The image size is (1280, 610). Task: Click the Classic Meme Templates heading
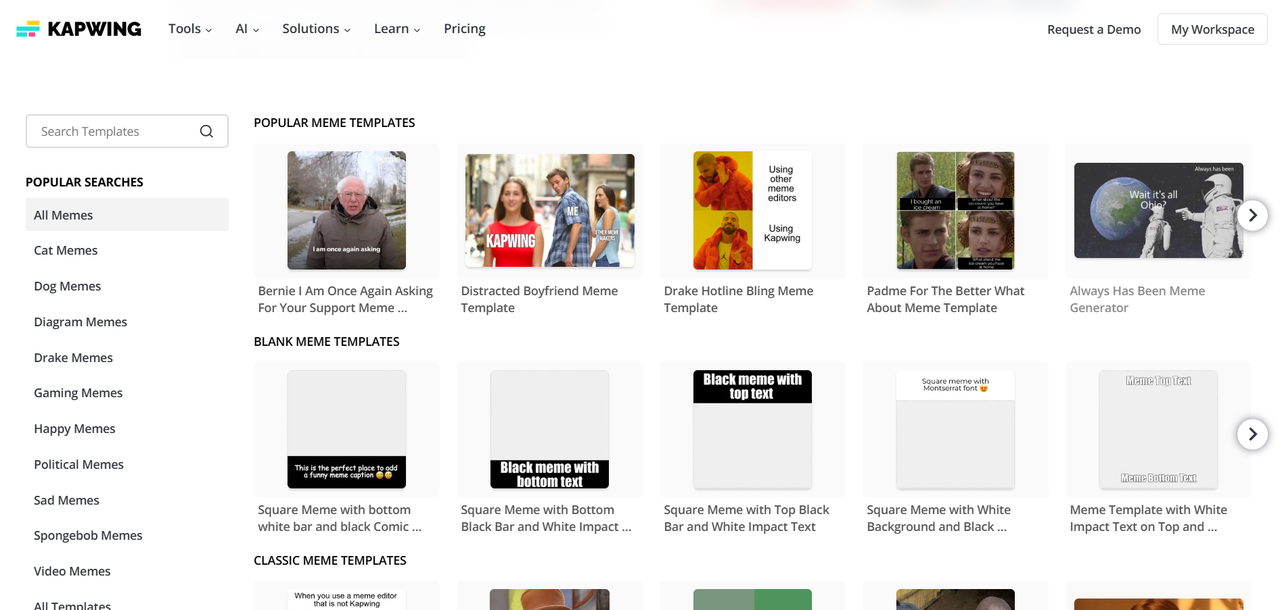tap(330, 561)
